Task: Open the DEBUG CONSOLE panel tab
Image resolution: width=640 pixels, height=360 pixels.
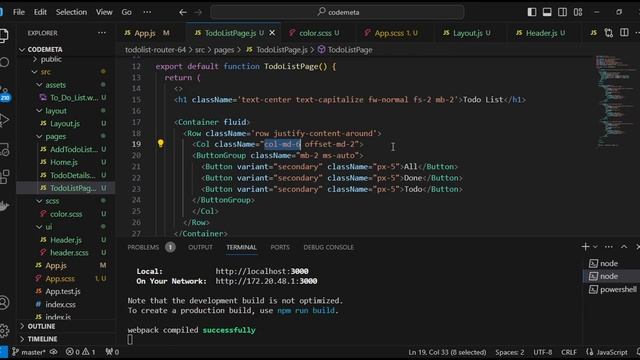Action: coord(329,247)
